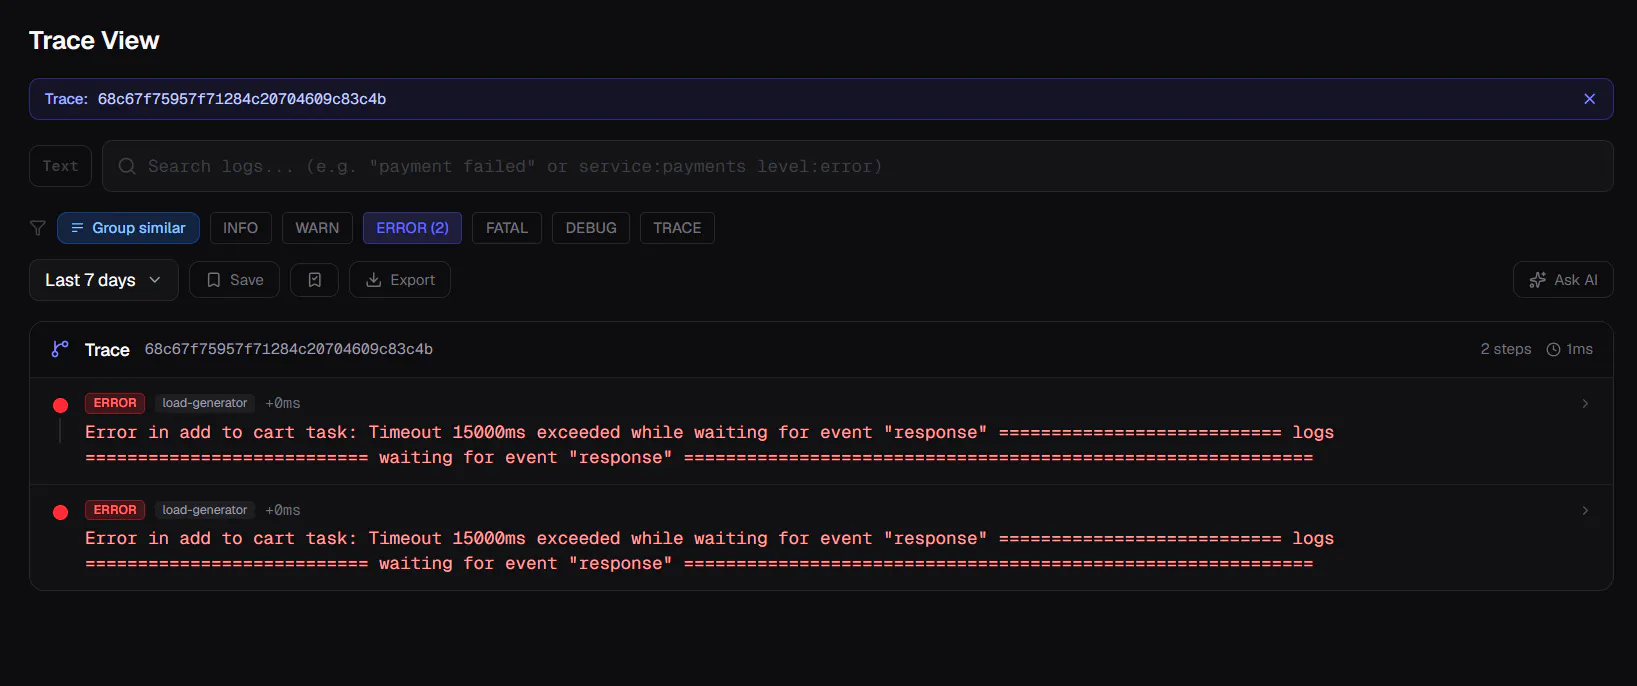
Task: Click the red dot on first error entry
Action: point(60,405)
